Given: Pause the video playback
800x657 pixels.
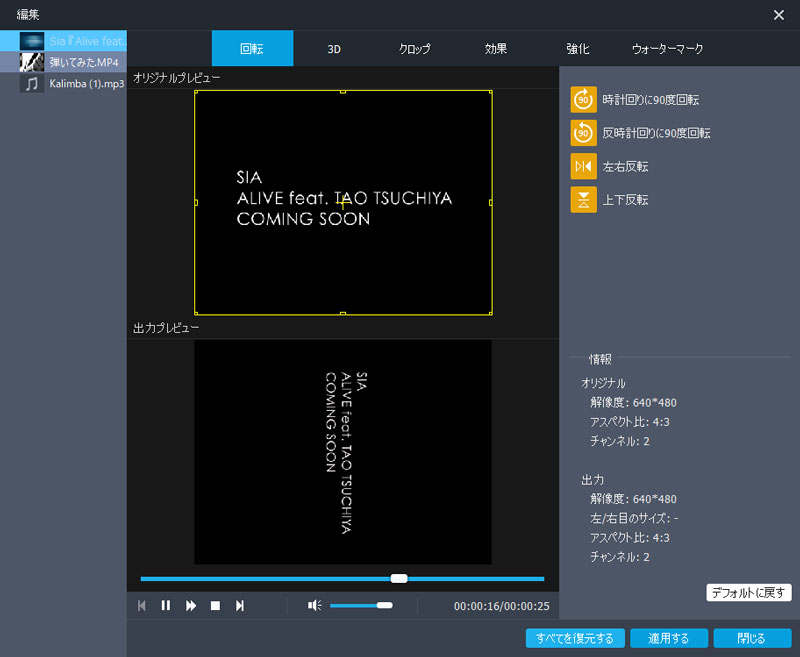Looking at the screenshot, I should [166, 605].
